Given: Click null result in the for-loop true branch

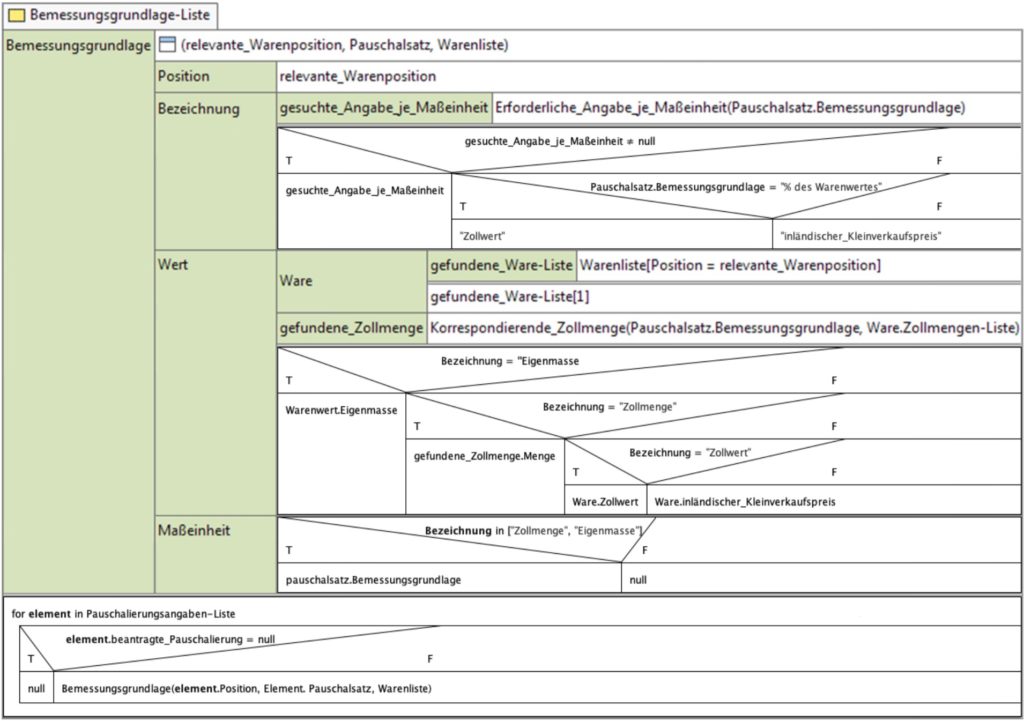Looking at the screenshot, I should [x=37, y=688].
